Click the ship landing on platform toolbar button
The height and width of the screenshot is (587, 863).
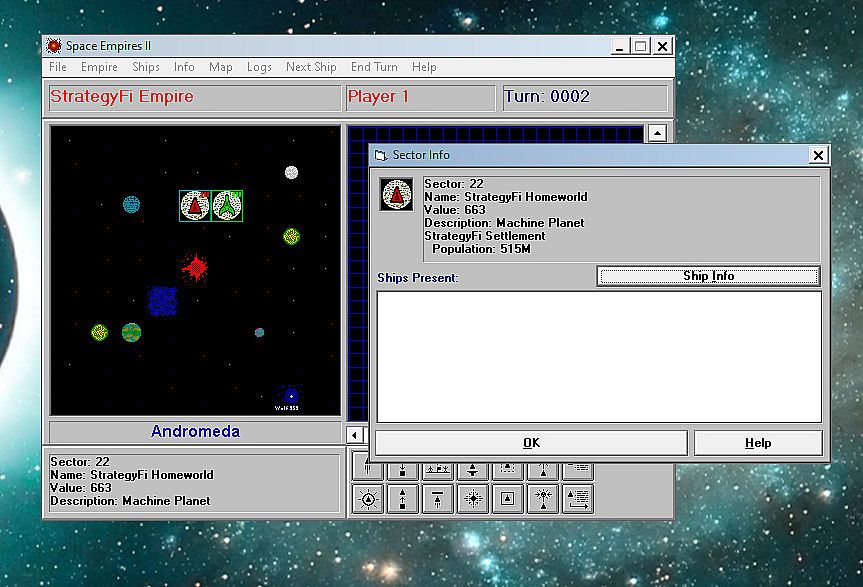click(473, 471)
